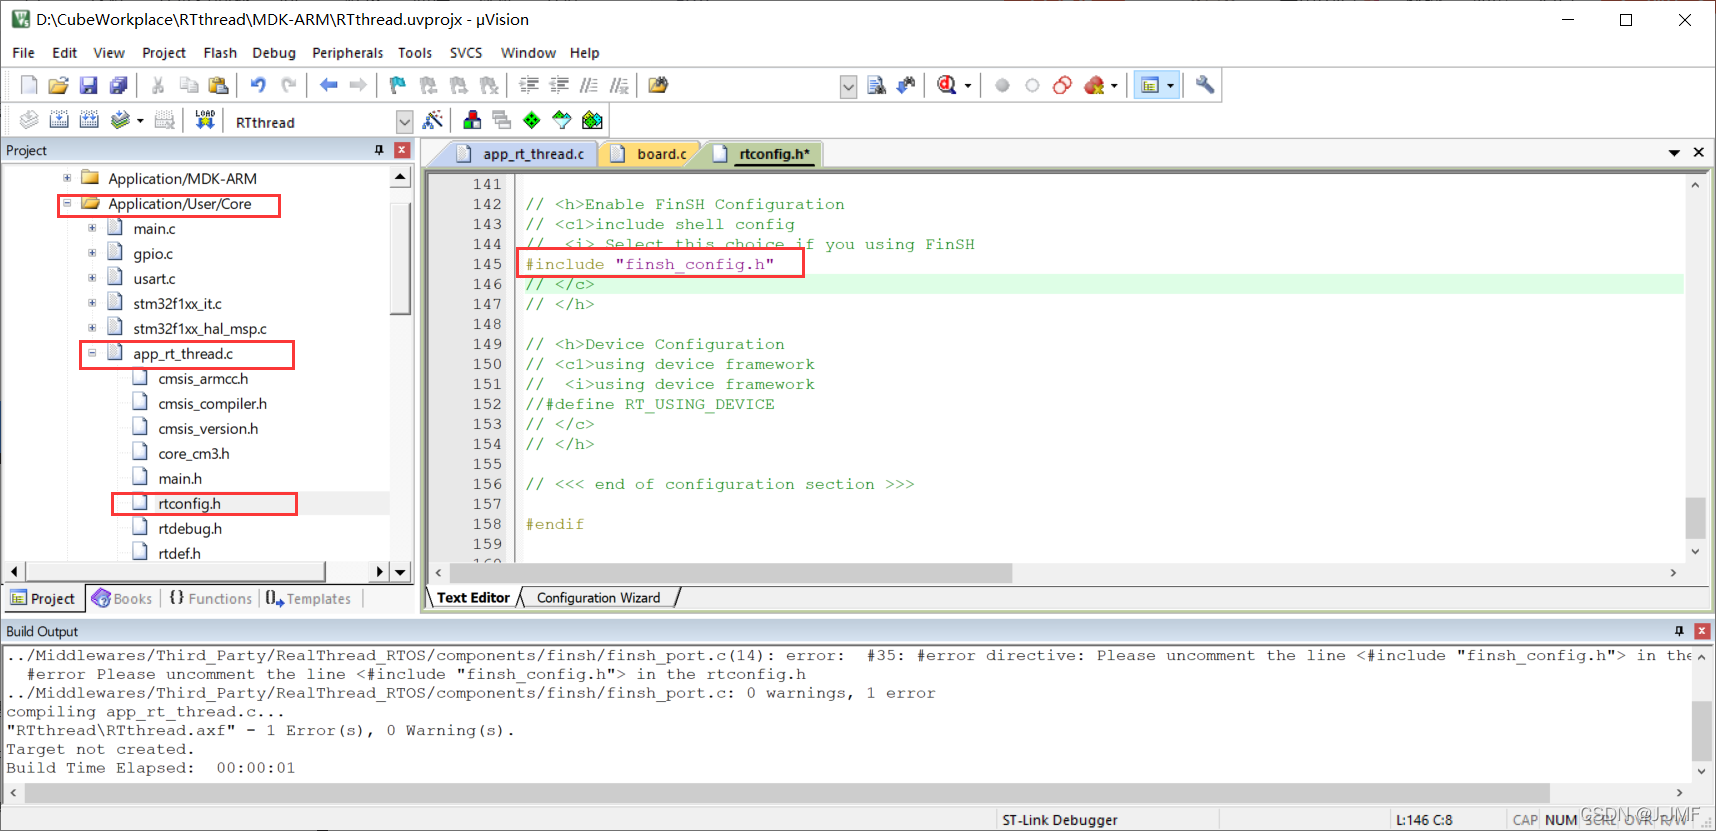Open the File menu
Viewport: 1716px width, 831px height.
tap(23, 53)
